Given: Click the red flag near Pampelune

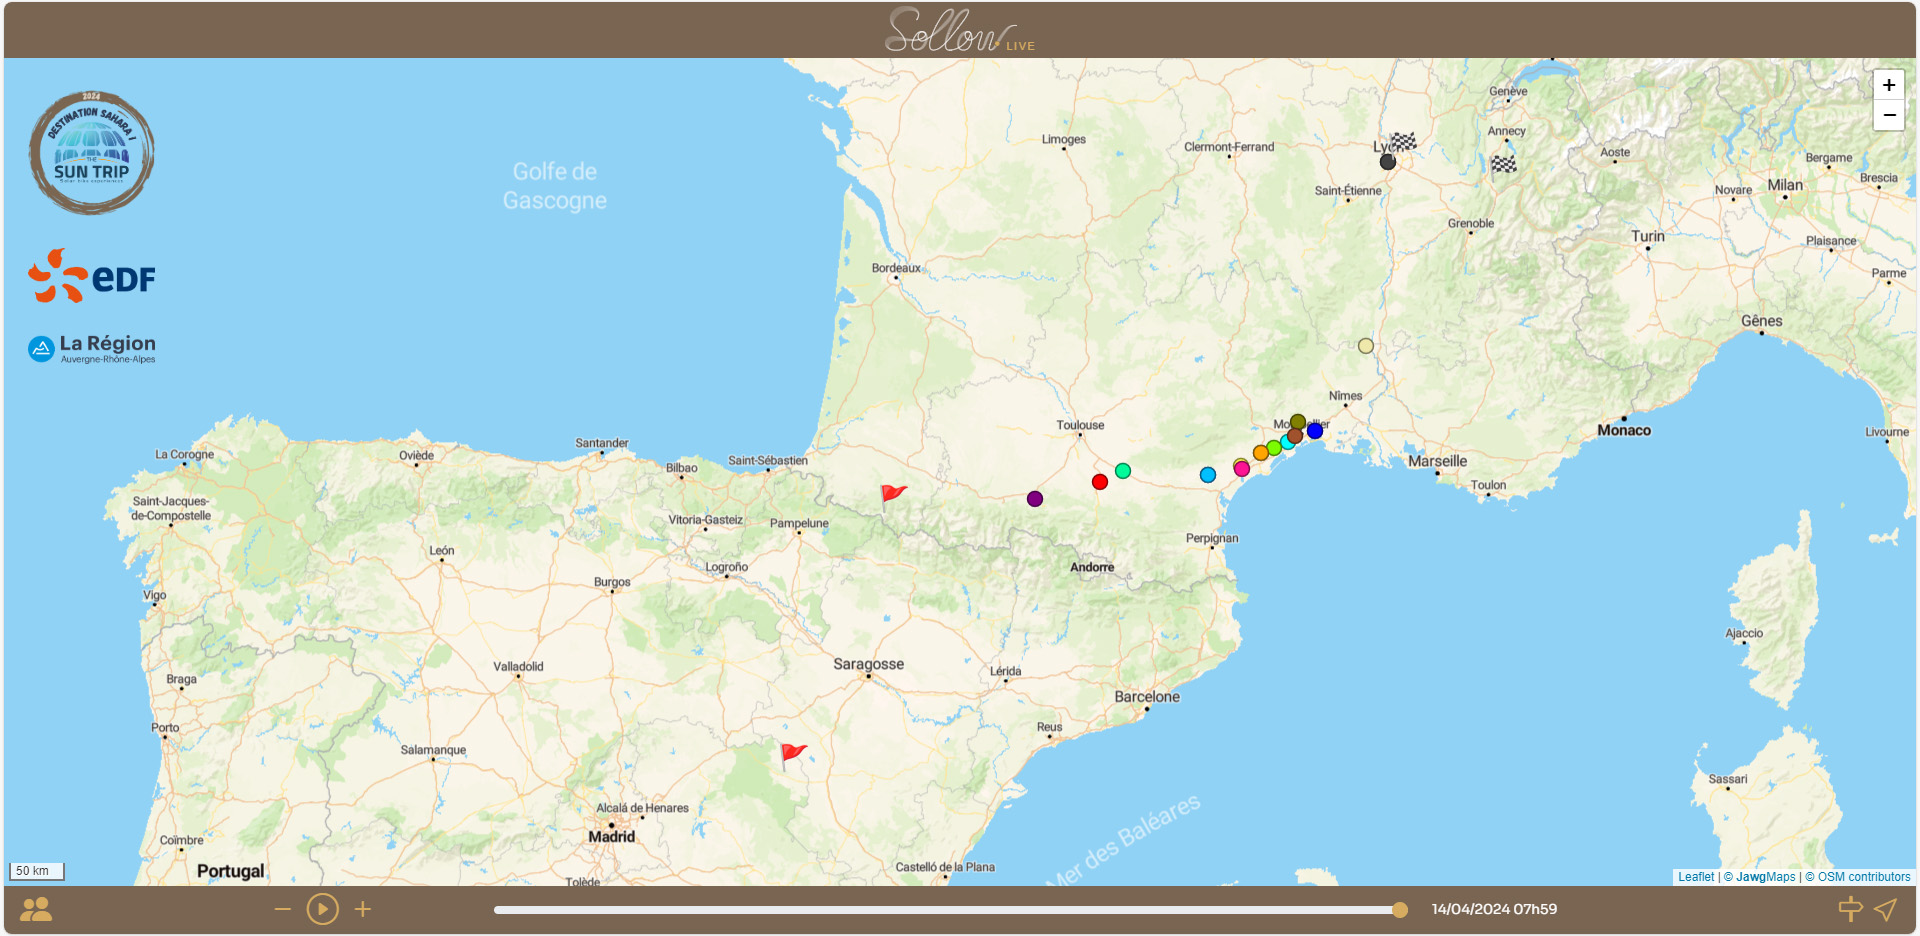Looking at the screenshot, I should point(892,494).
